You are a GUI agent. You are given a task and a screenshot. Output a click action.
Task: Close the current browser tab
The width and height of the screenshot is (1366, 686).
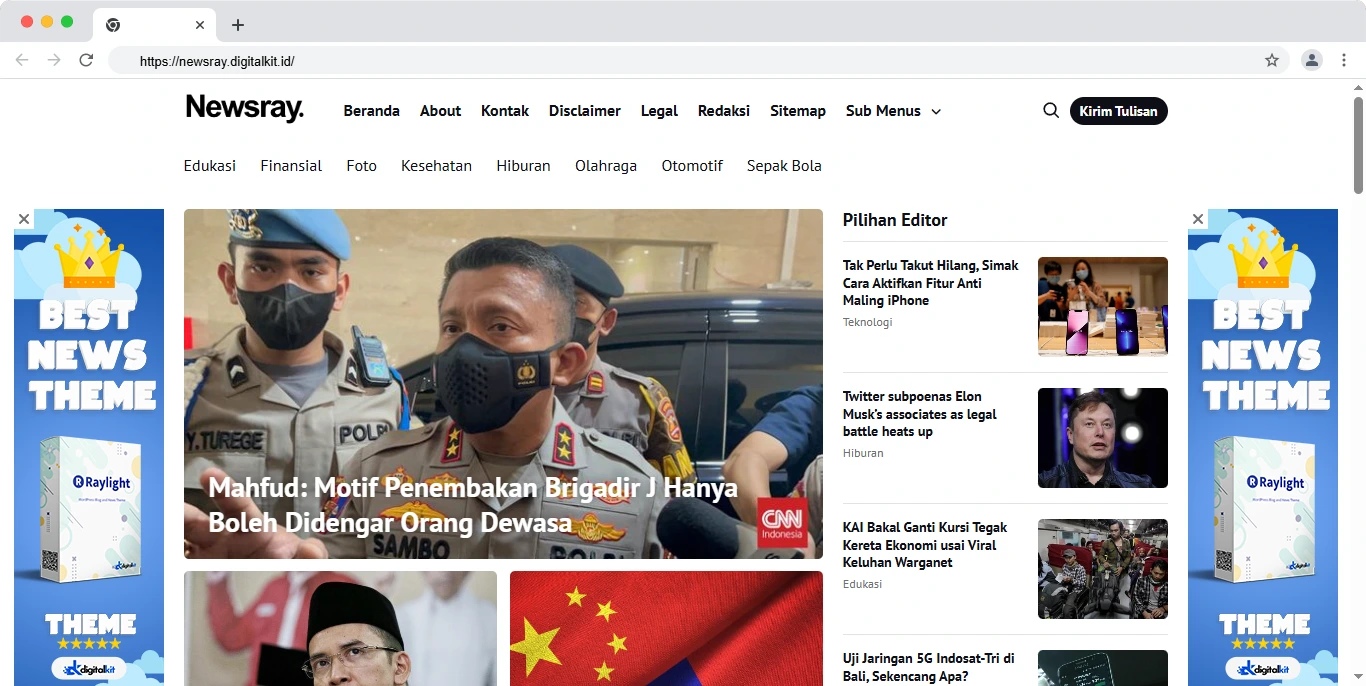click(x=200, y=25)
